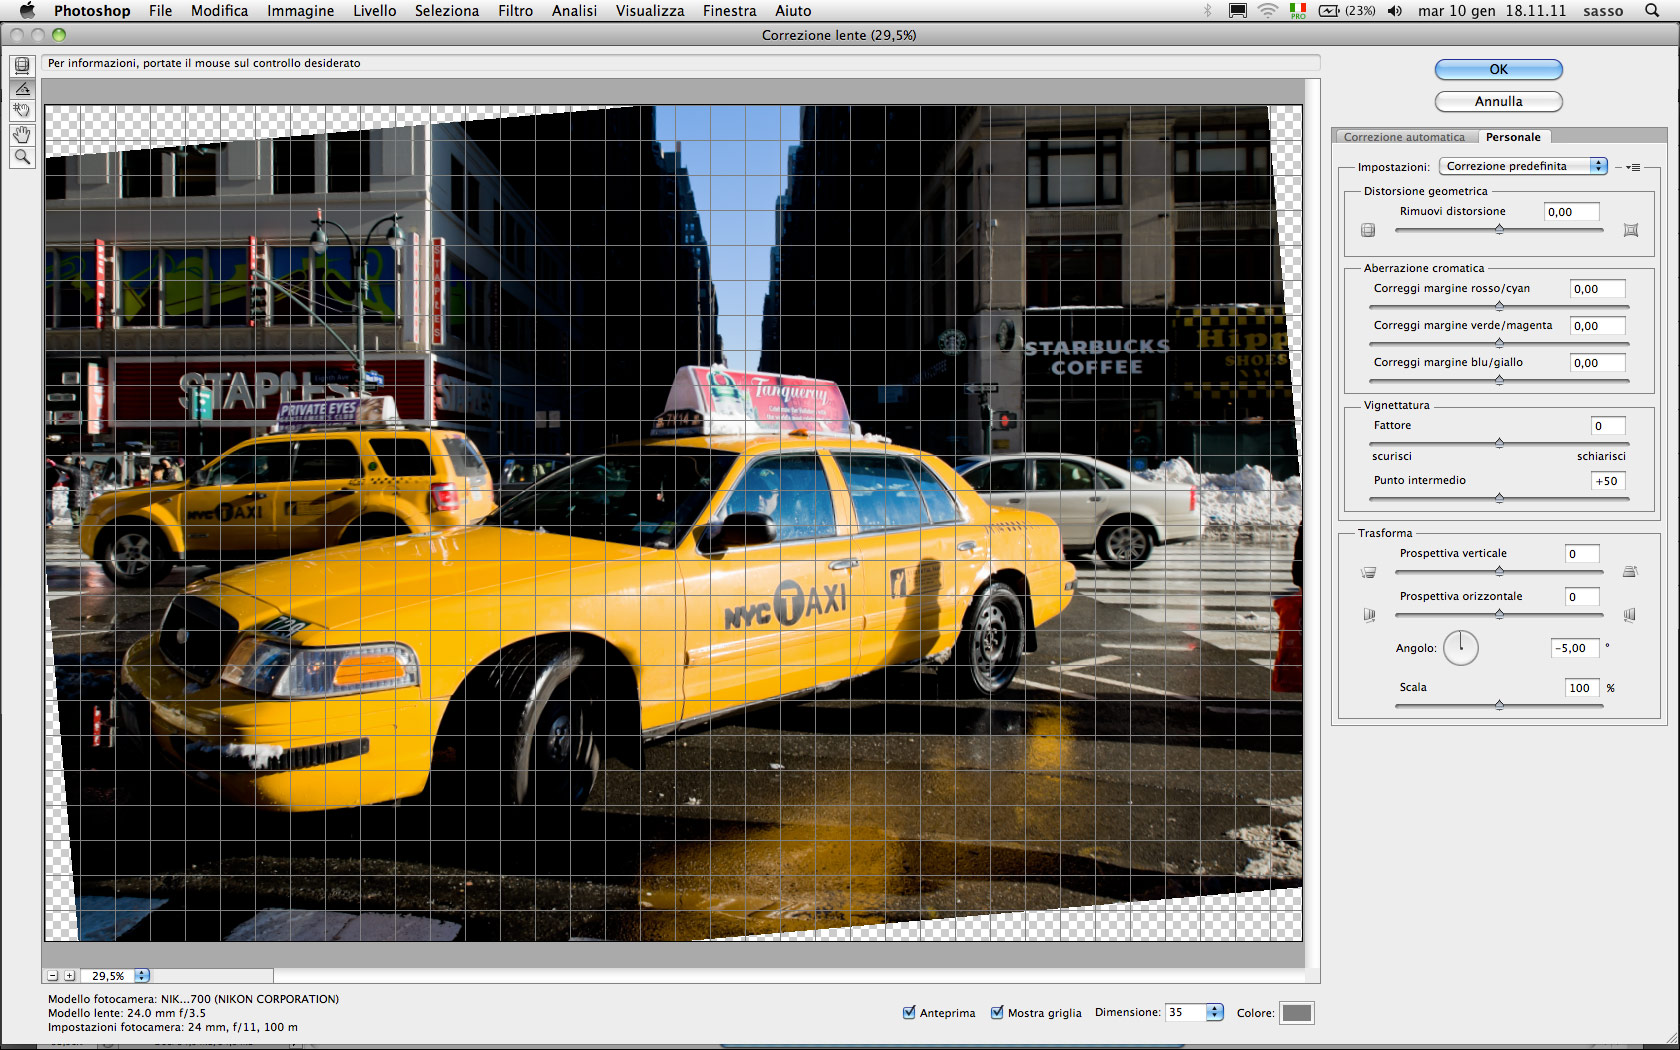The image size is (1680, 1050).
Task: Select the Zoom tool
Action: click(x=22, y=157)
